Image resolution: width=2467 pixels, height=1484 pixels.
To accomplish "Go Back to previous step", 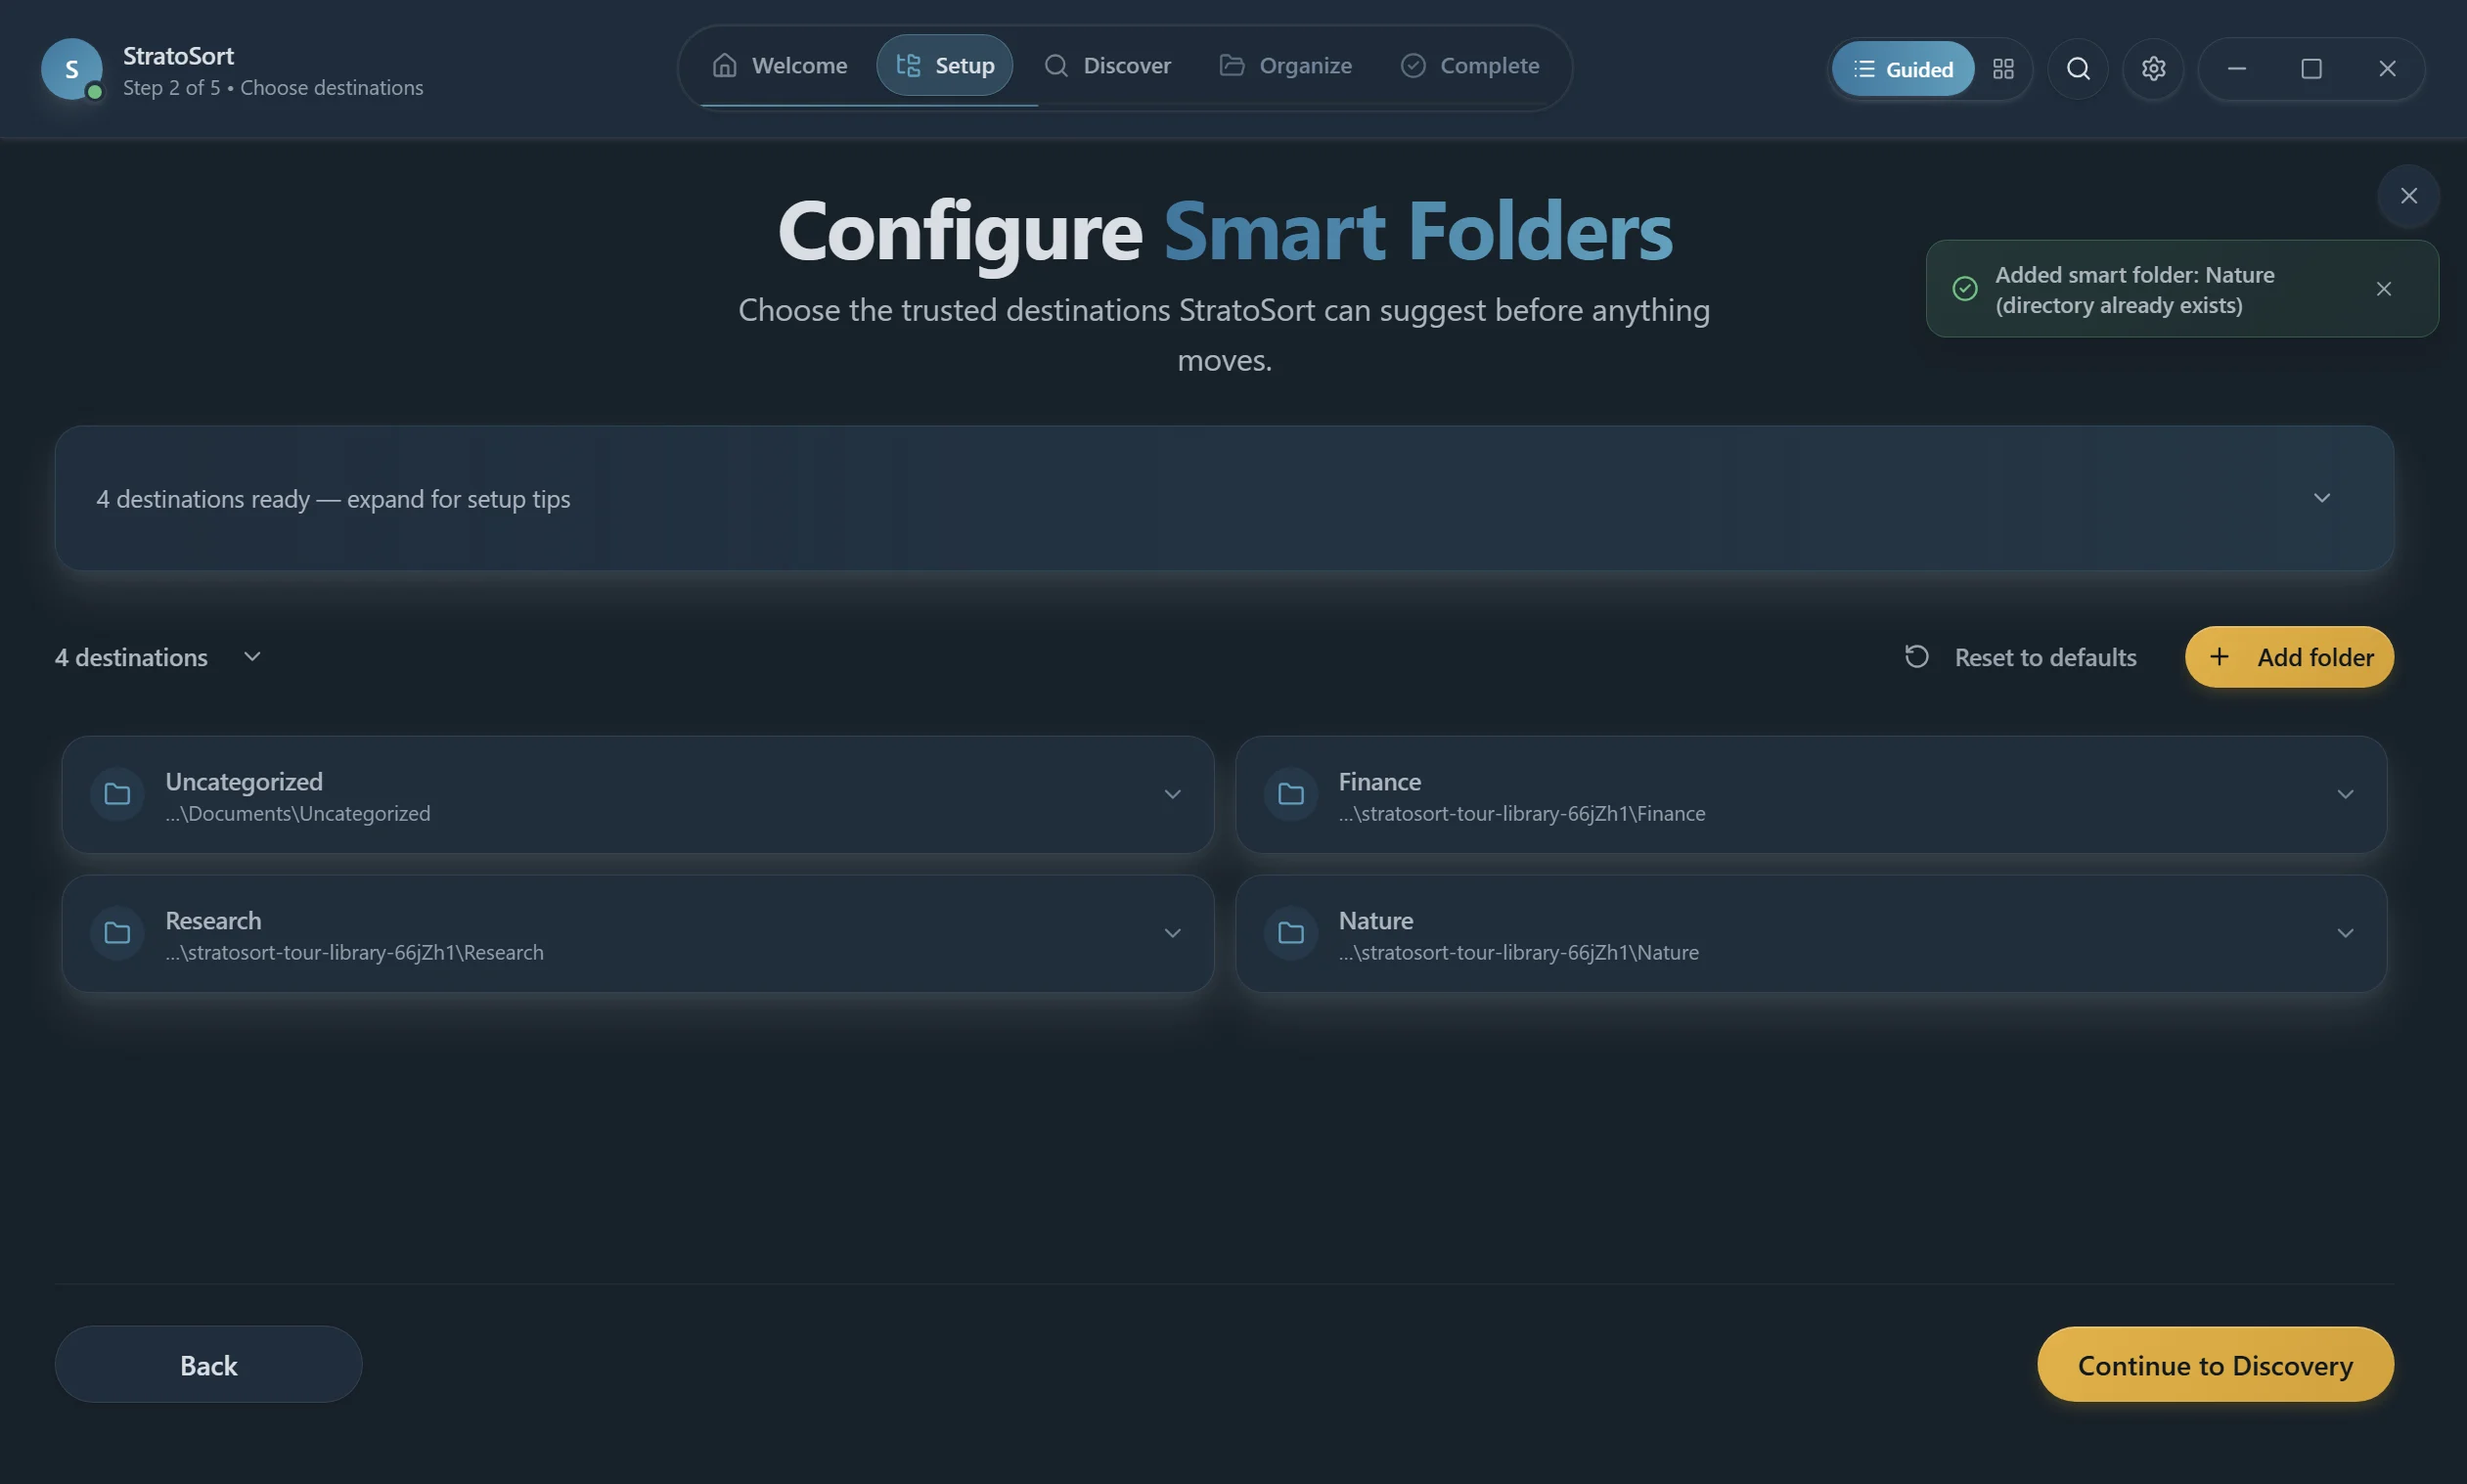I will point(208,1365).
